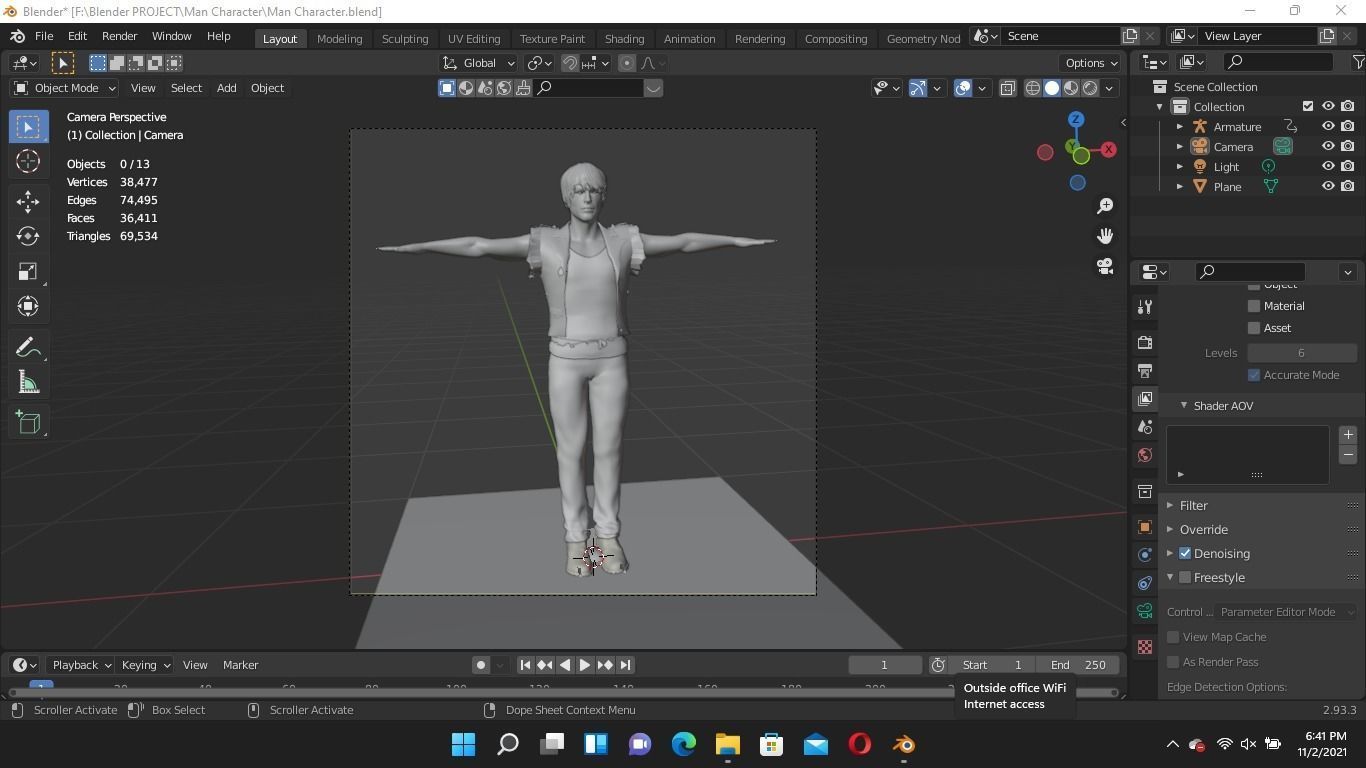Image resolution: width=1366 pixels, height=768 pixels.
Task: Open the Keying dropdown in the timeline
Action: click(145, 665)
